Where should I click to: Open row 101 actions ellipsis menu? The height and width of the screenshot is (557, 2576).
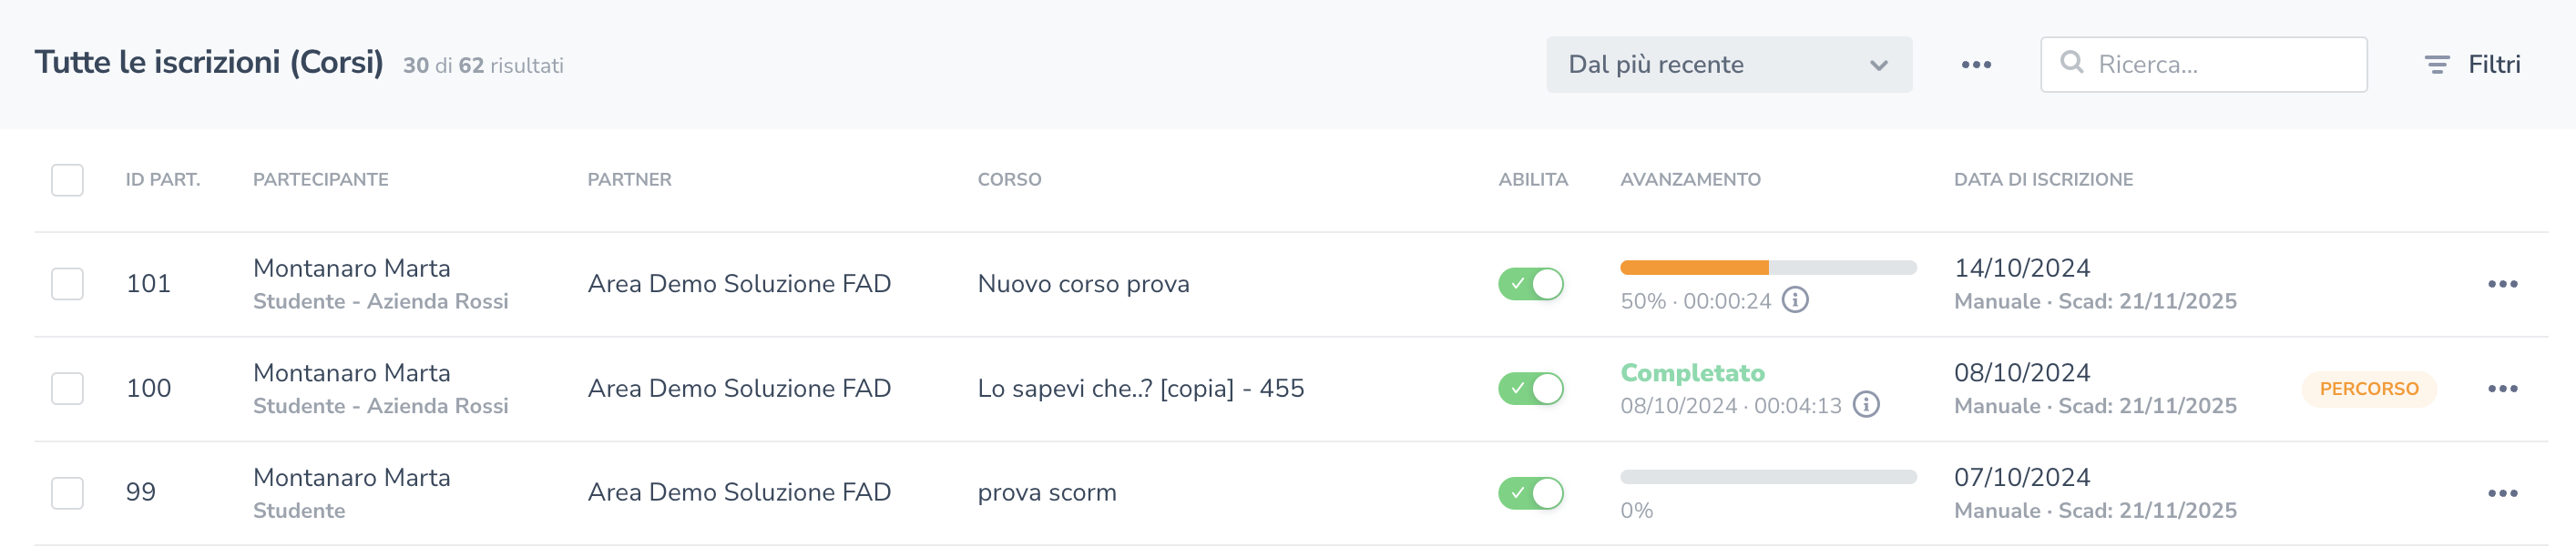click(2501, 284)
